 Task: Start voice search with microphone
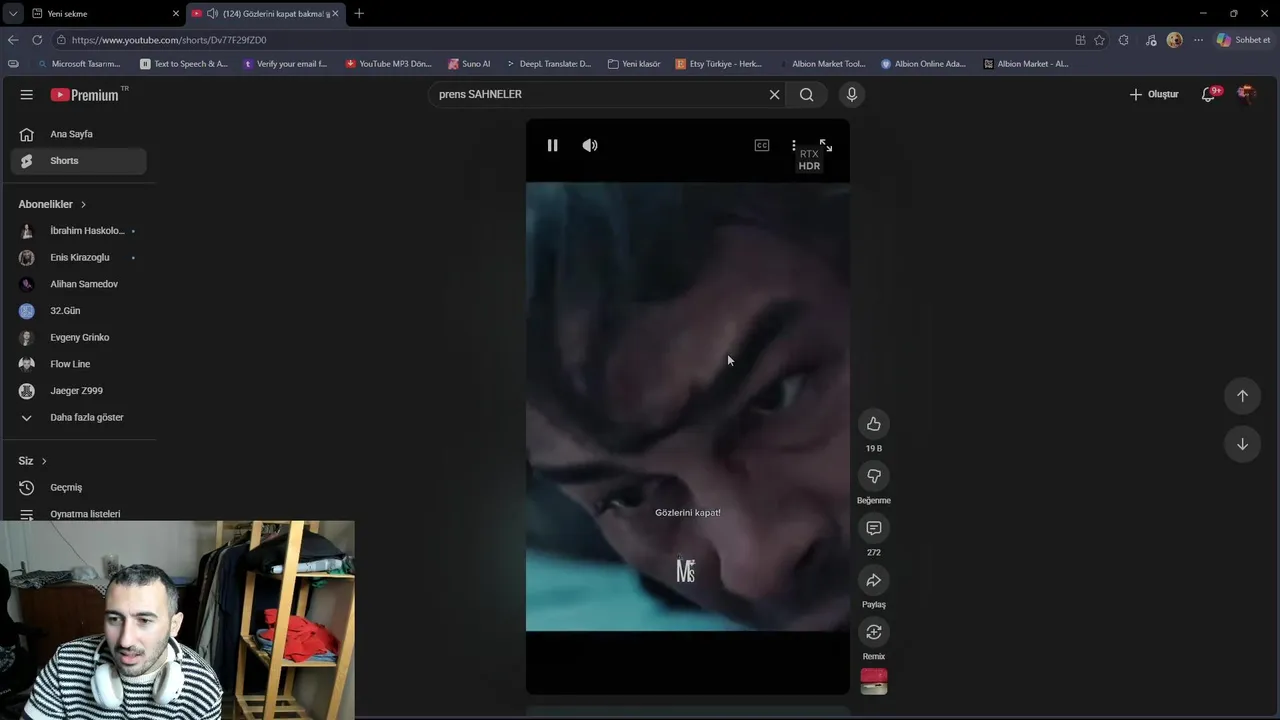point(852,94)
